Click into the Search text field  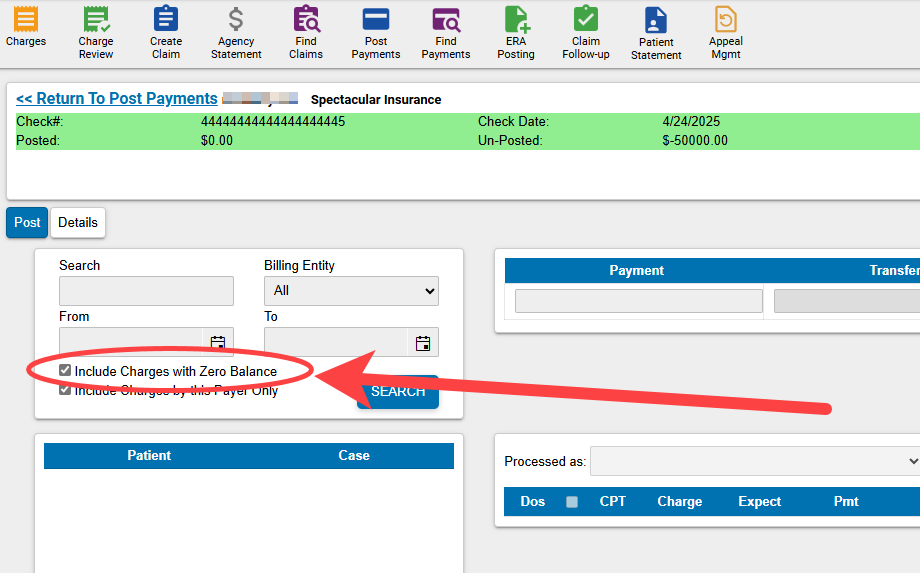click(x=146, y=291)
